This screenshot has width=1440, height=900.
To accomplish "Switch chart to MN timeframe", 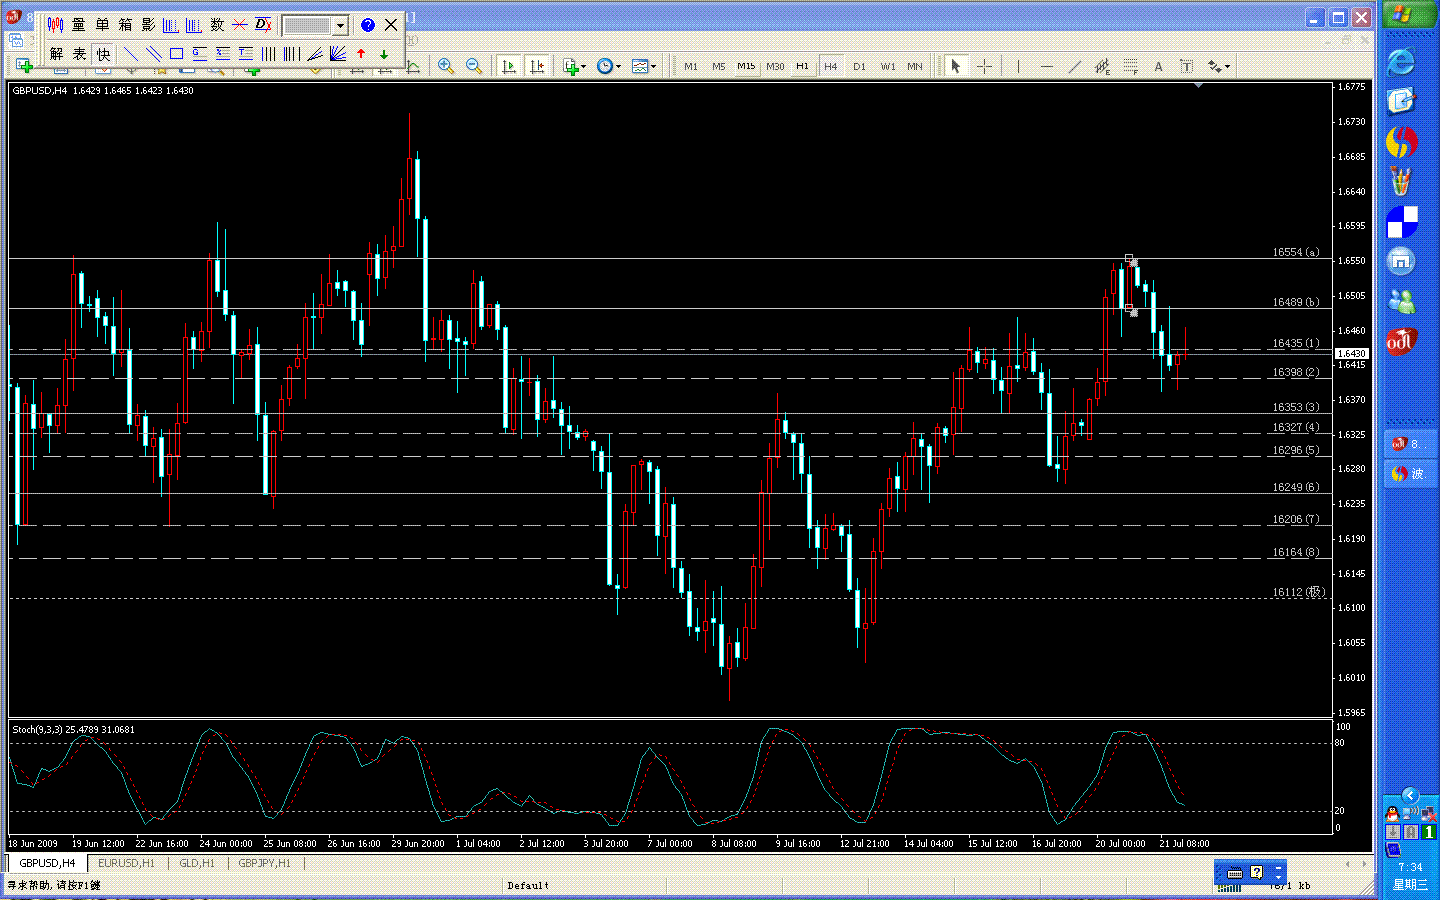I will click(x=915, y=66).
